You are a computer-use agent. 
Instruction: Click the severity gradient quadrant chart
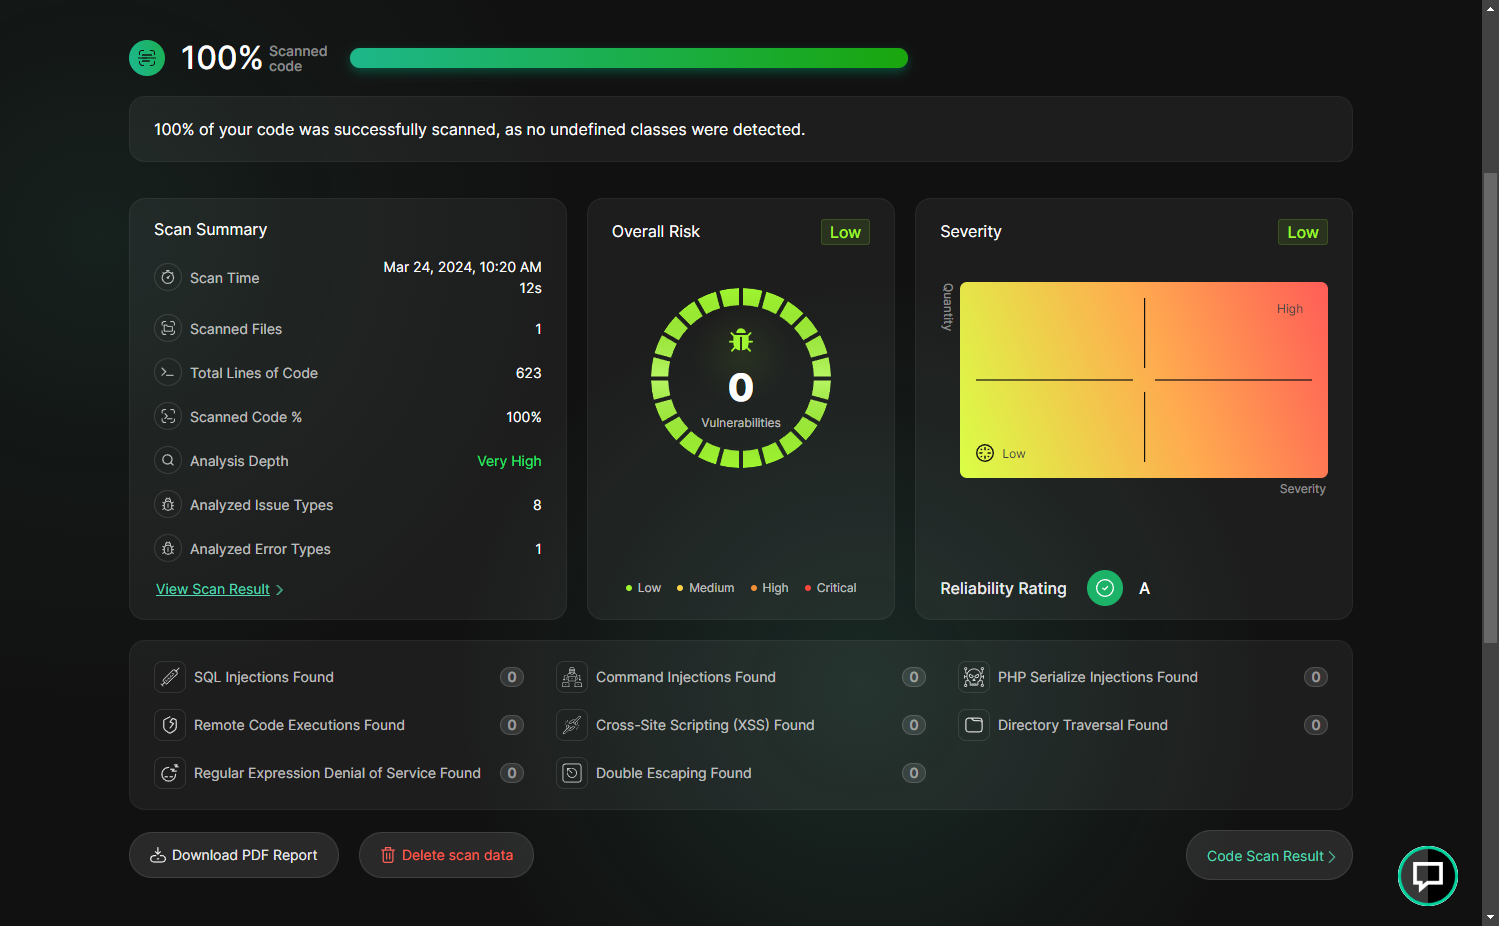pyautogui.click(x=1143, y=380)
